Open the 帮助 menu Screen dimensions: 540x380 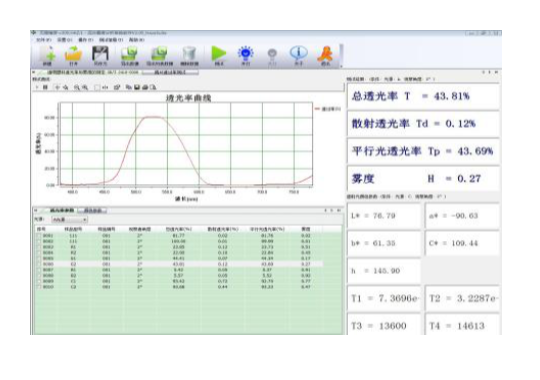(136, 40)
